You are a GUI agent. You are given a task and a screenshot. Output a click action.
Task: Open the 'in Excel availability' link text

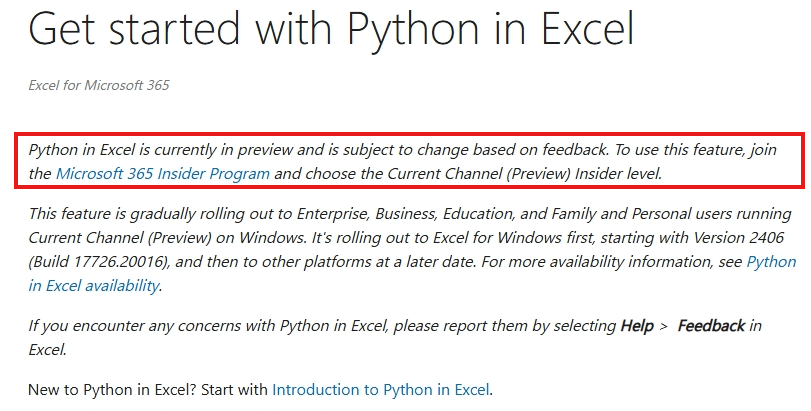[94, 285]
